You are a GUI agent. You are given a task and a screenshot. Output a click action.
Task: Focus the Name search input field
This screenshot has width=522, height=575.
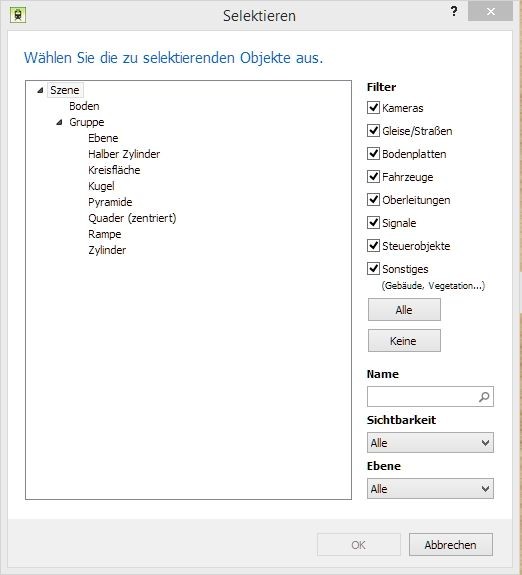click(422, 397)
